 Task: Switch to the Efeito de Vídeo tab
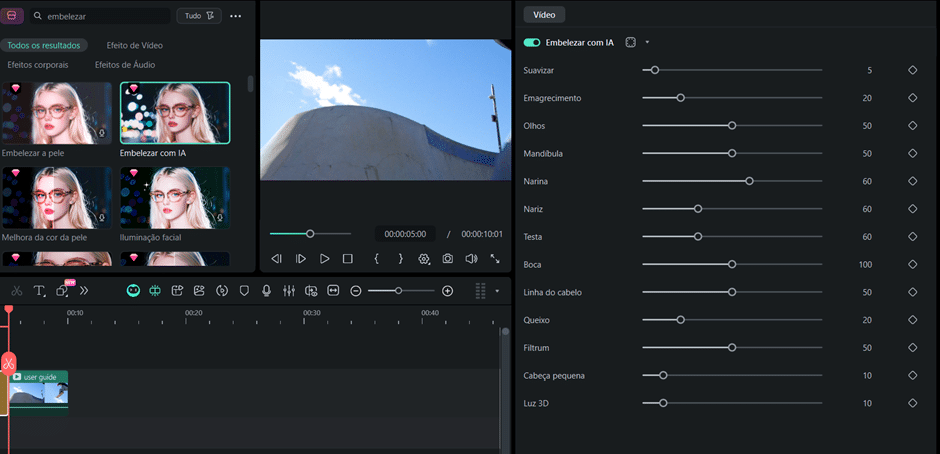(134, 45)
